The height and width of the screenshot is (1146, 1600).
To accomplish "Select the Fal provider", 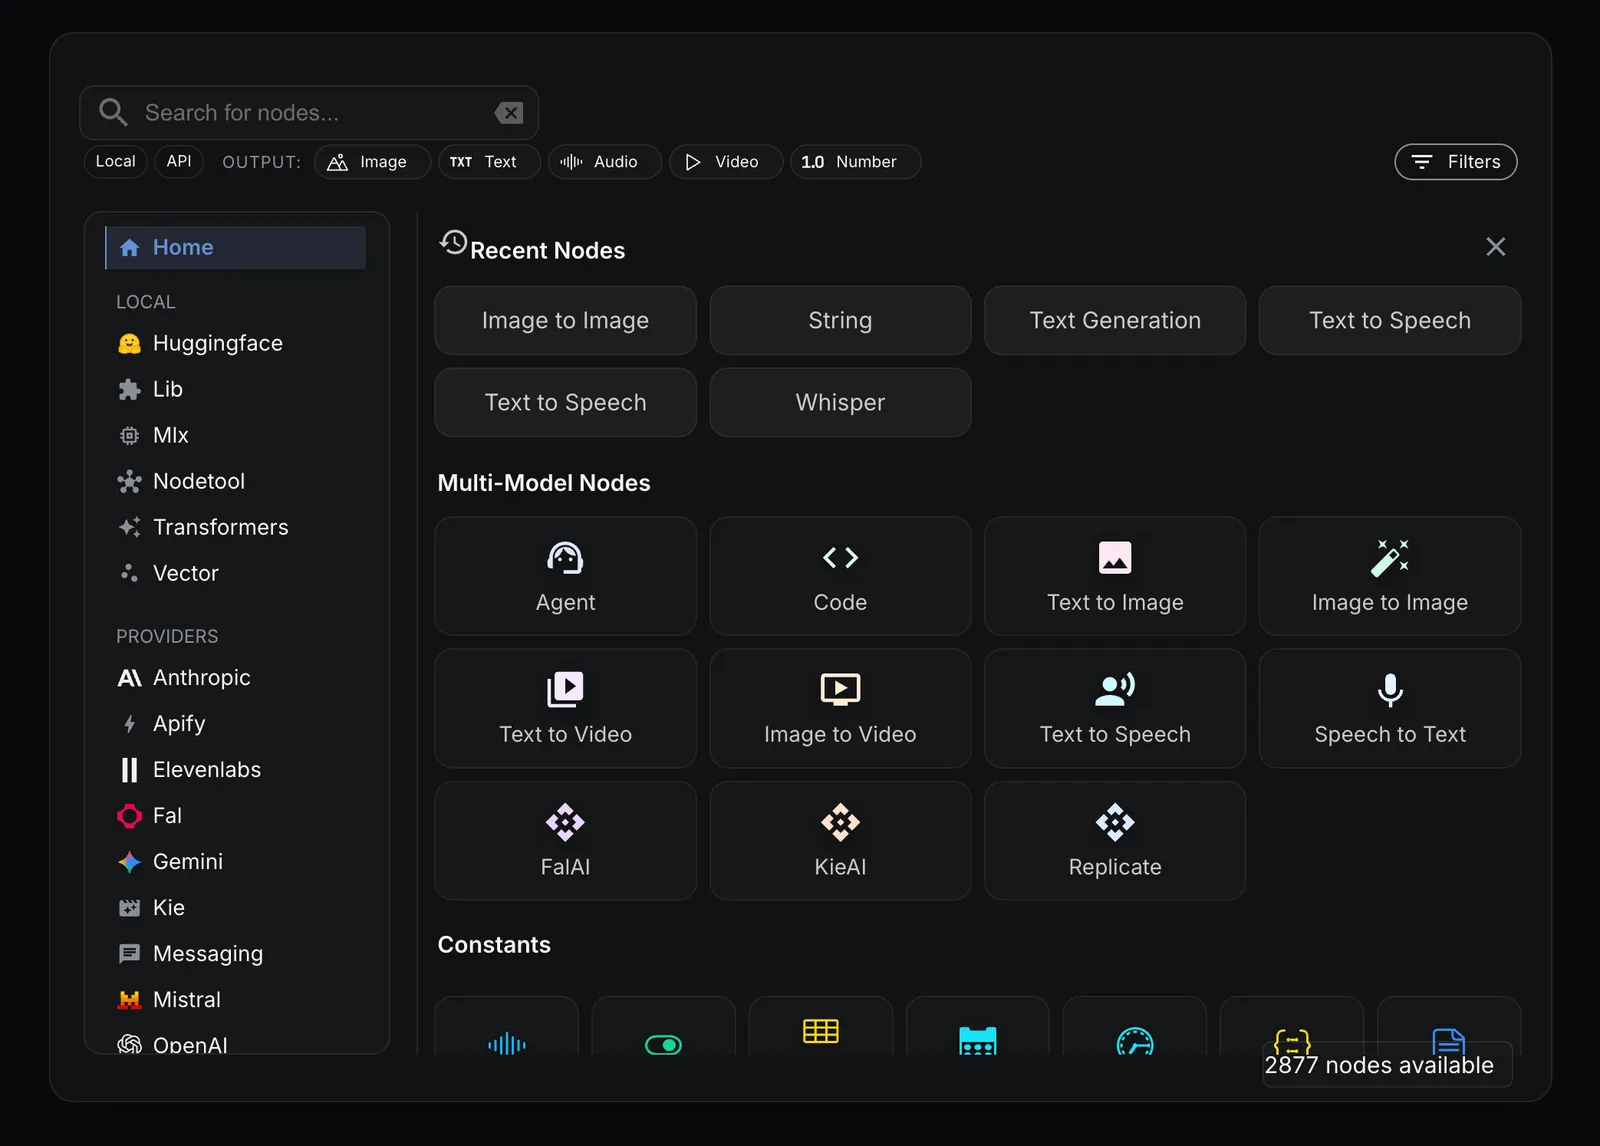I will 236,815.
